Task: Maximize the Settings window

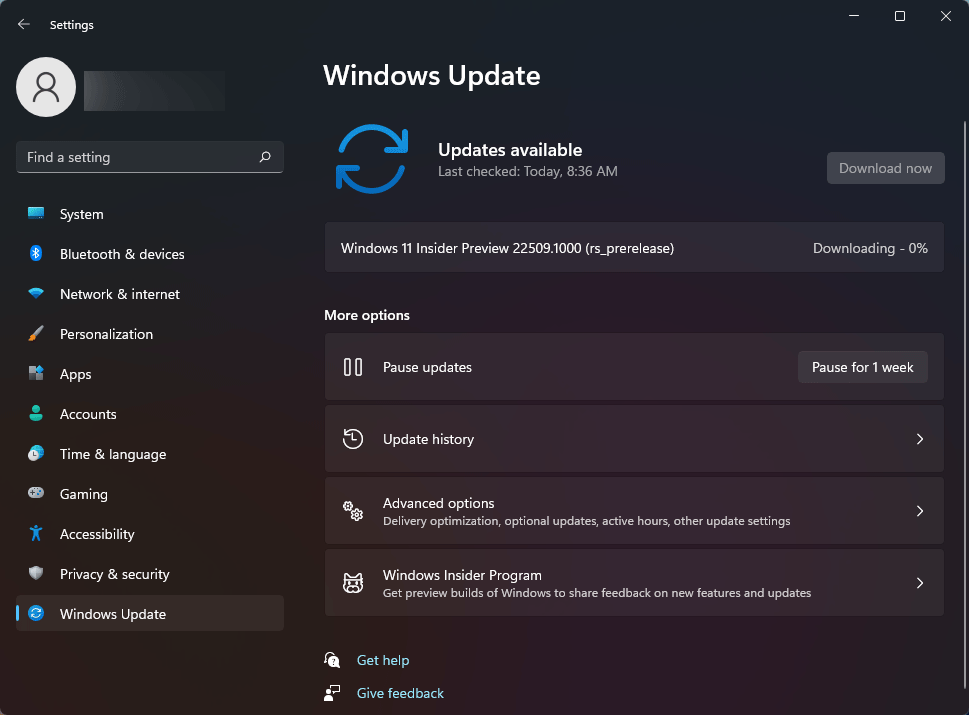Action: tap(900, 16)
